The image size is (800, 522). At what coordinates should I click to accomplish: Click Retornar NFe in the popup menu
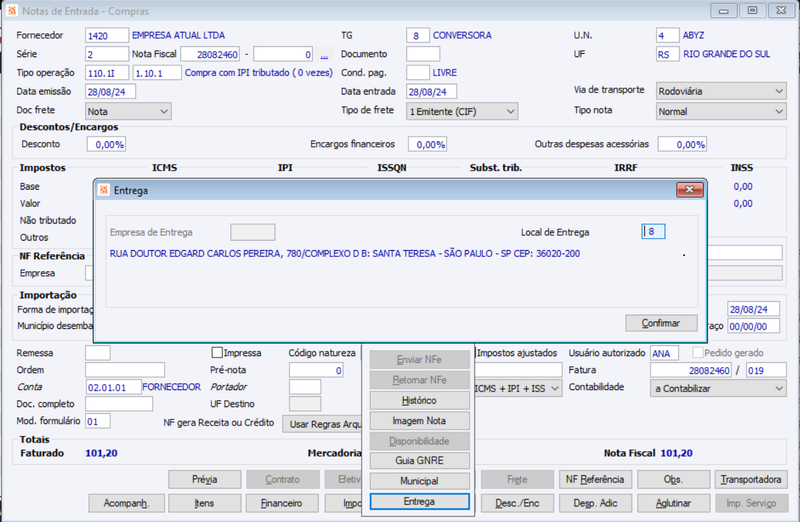click(x=419, y=380)
